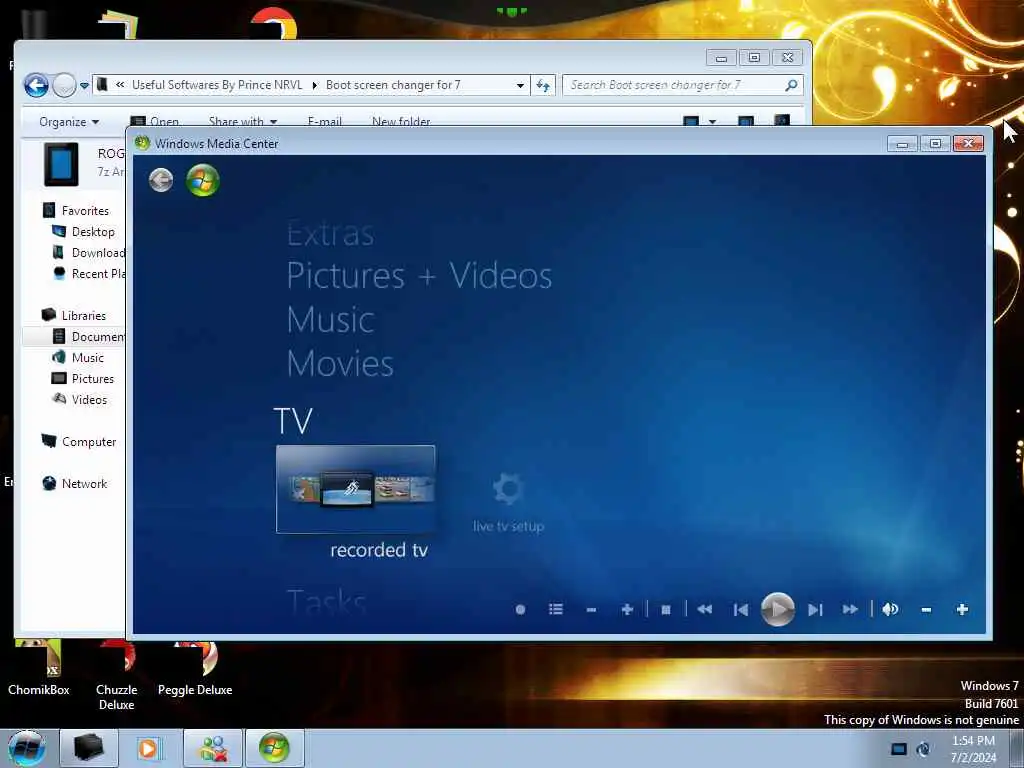This screenshot has height=768, width=1024.
Task: Skip to next track button
Action: coord(814,609)
